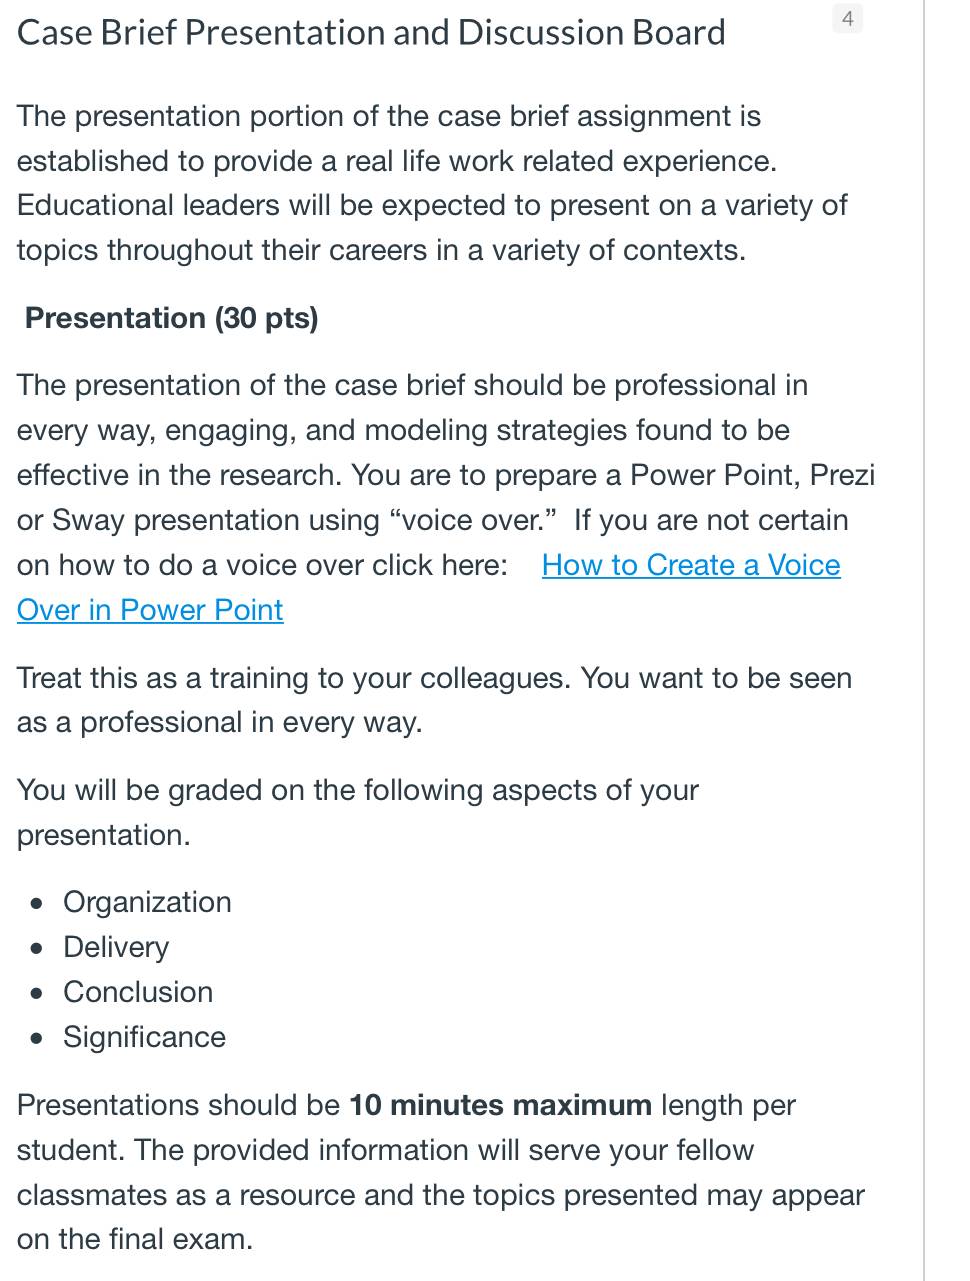The height and width of the screenshot is (1281, 970).
Task: Click the 'Organization' bullet item
Action: pyautogui.click(x=147, y=902)
